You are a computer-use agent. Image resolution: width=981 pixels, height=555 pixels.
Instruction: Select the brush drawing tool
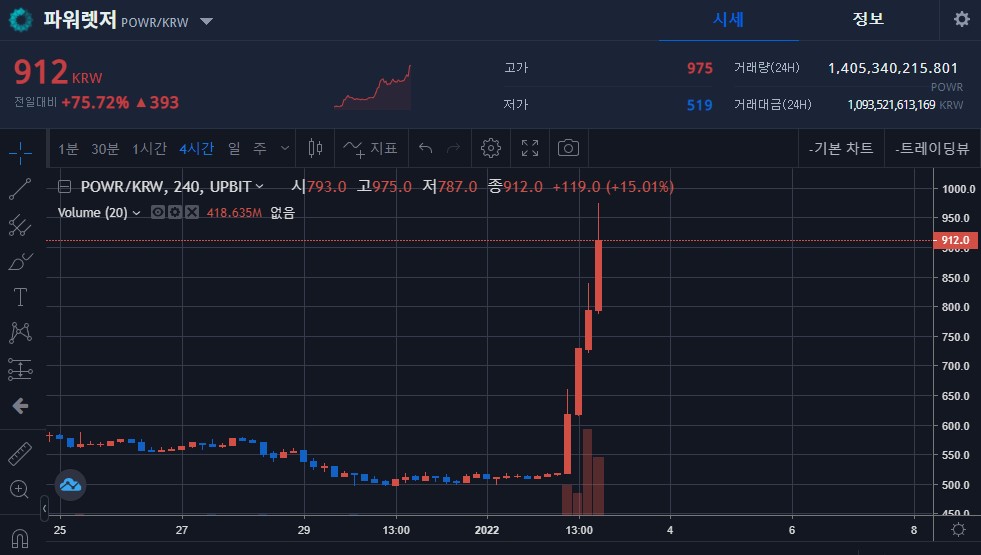coord(20,261)
